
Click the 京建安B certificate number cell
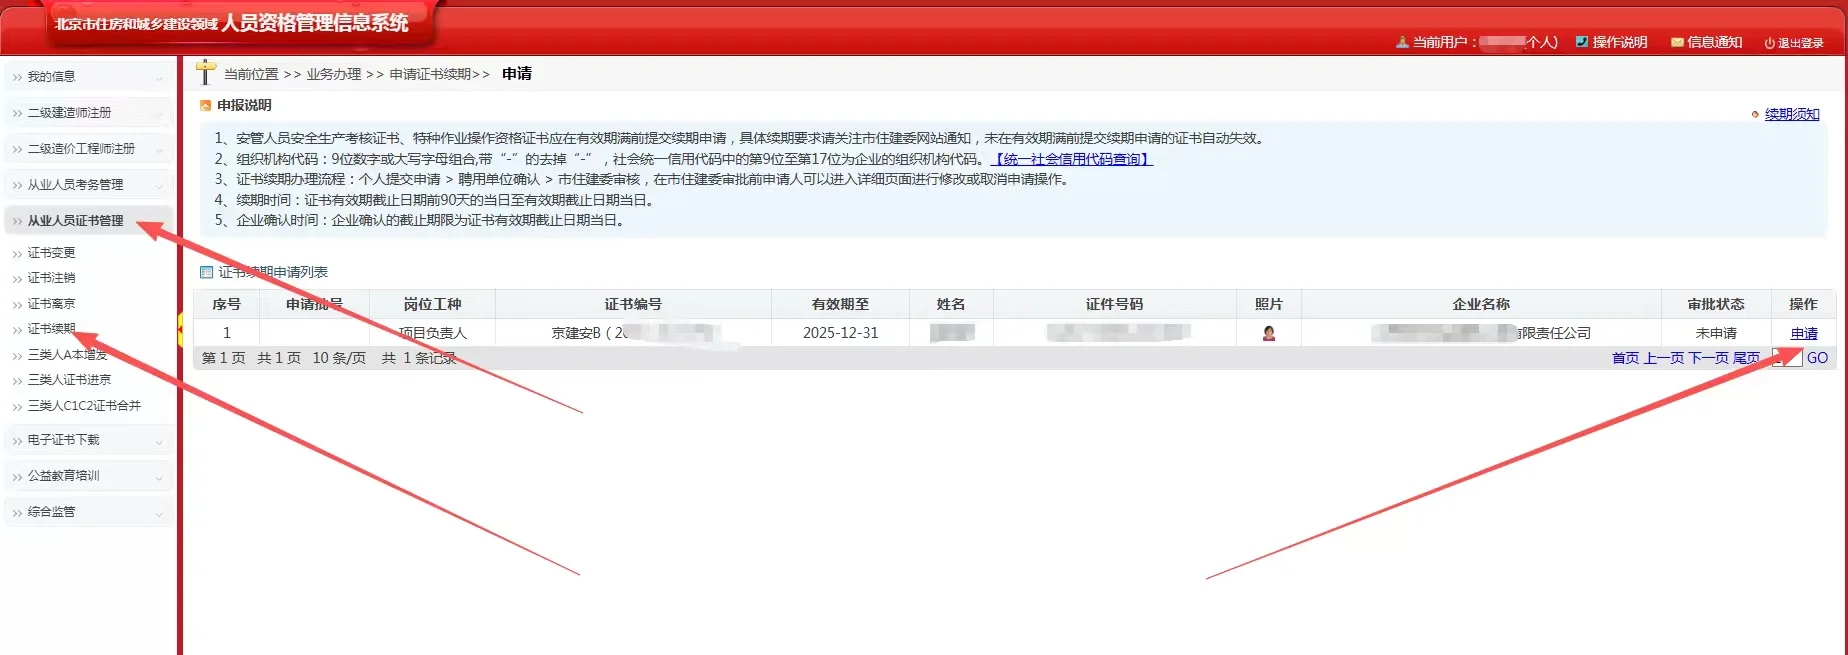click(x=633, y=333)
